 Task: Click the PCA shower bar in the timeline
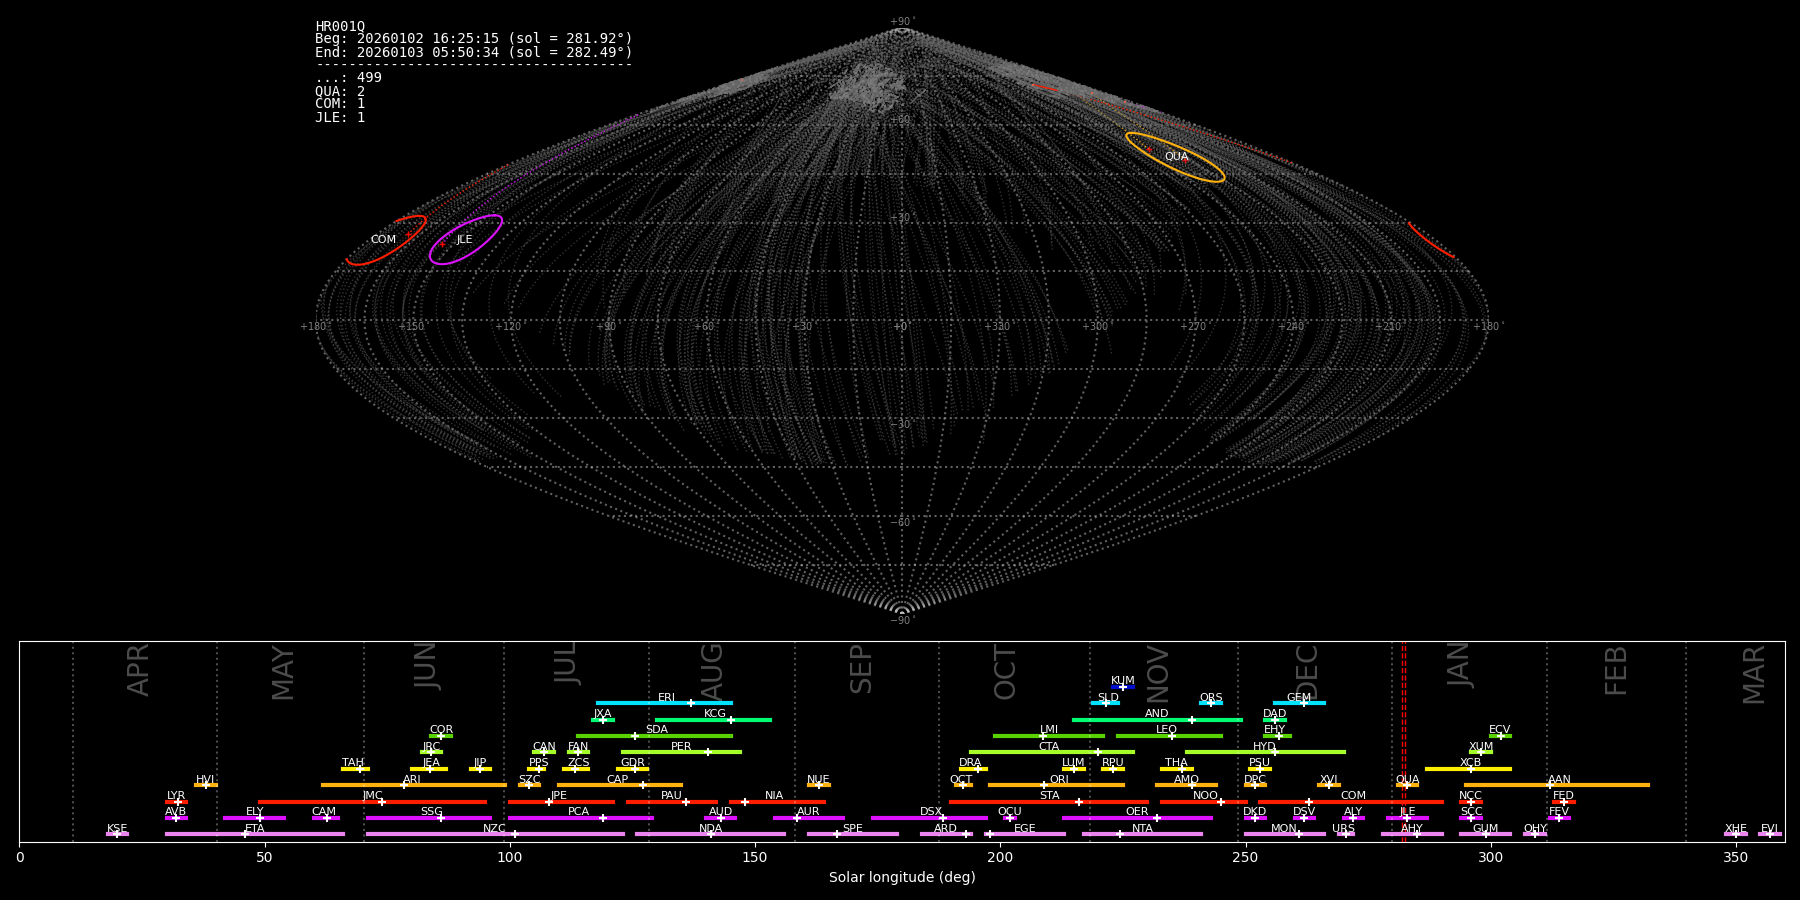[580, 818]
